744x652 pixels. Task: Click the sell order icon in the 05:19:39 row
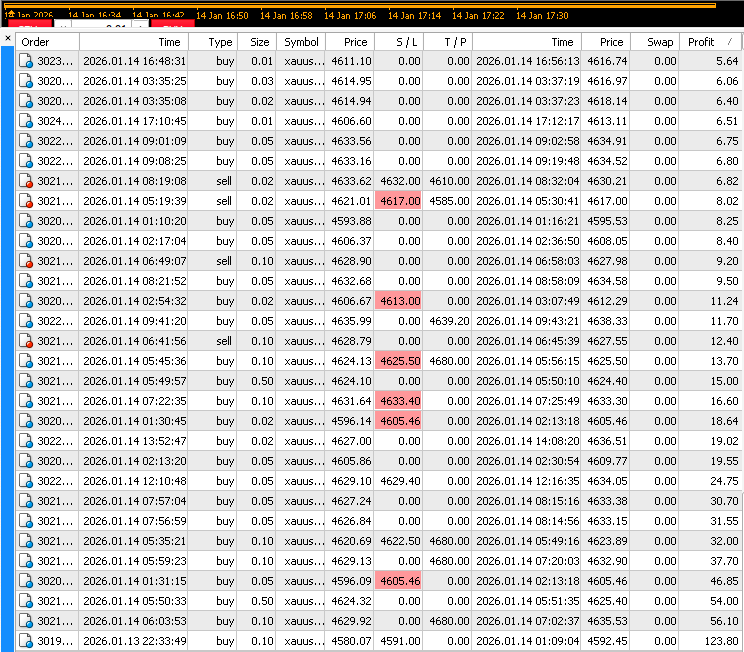tap(26, 201)
